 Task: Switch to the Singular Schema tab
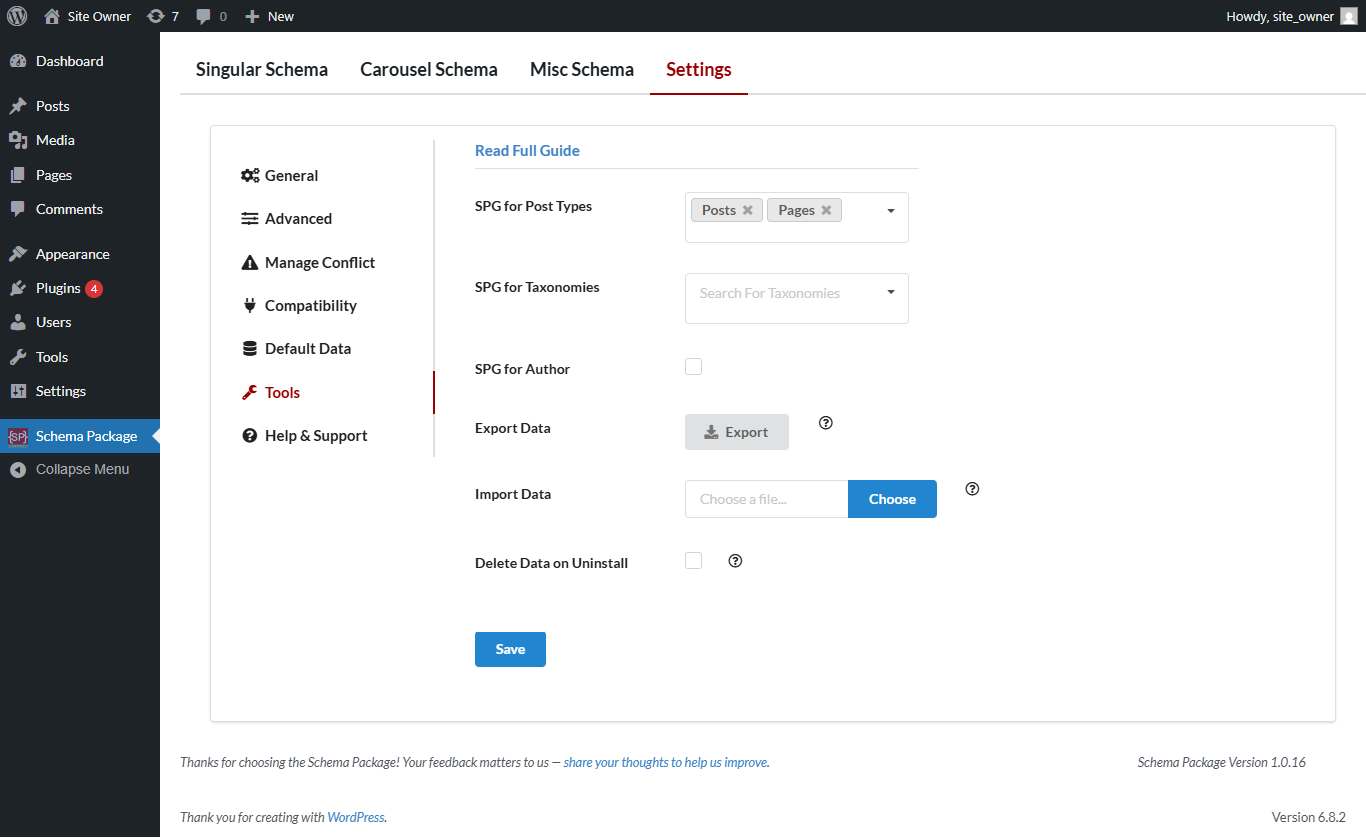(x=262, y=70)
